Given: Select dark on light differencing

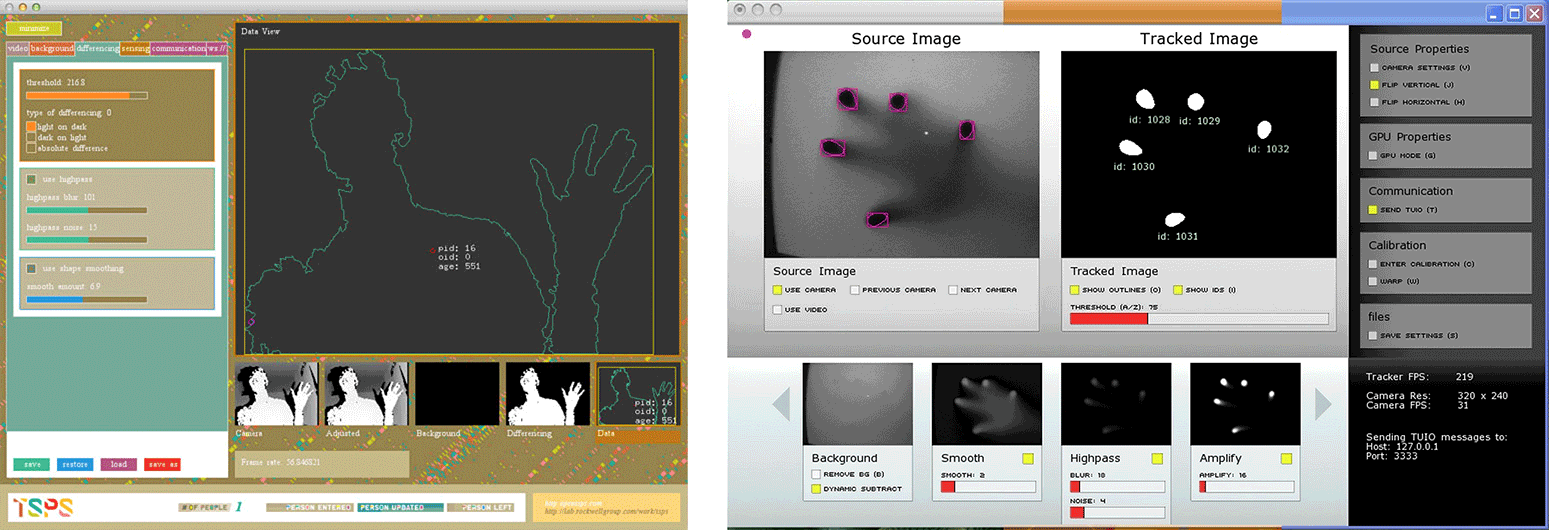Looking at the screenshot, I should (x=31, y=137).
